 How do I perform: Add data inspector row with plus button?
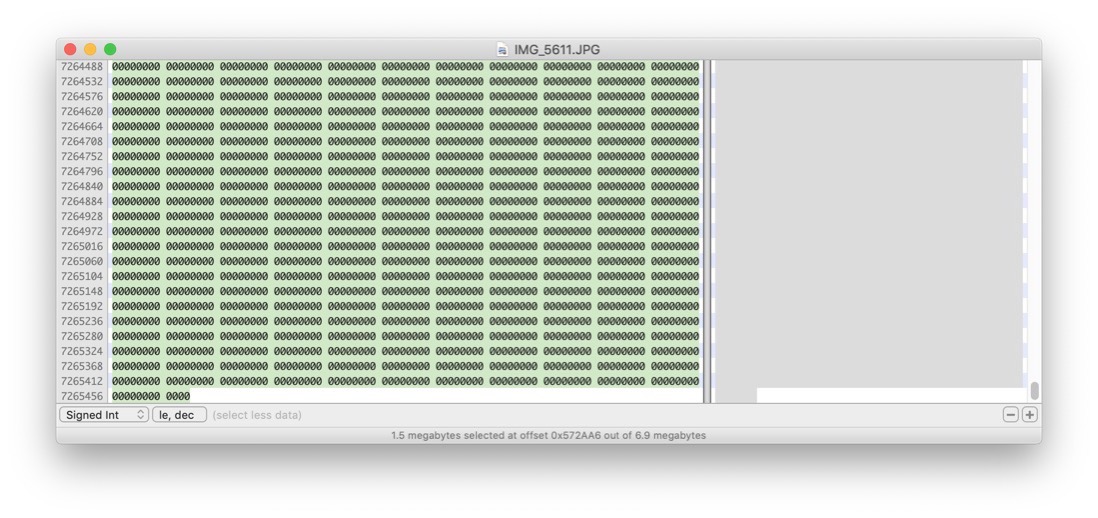(x=1029, y=415)
